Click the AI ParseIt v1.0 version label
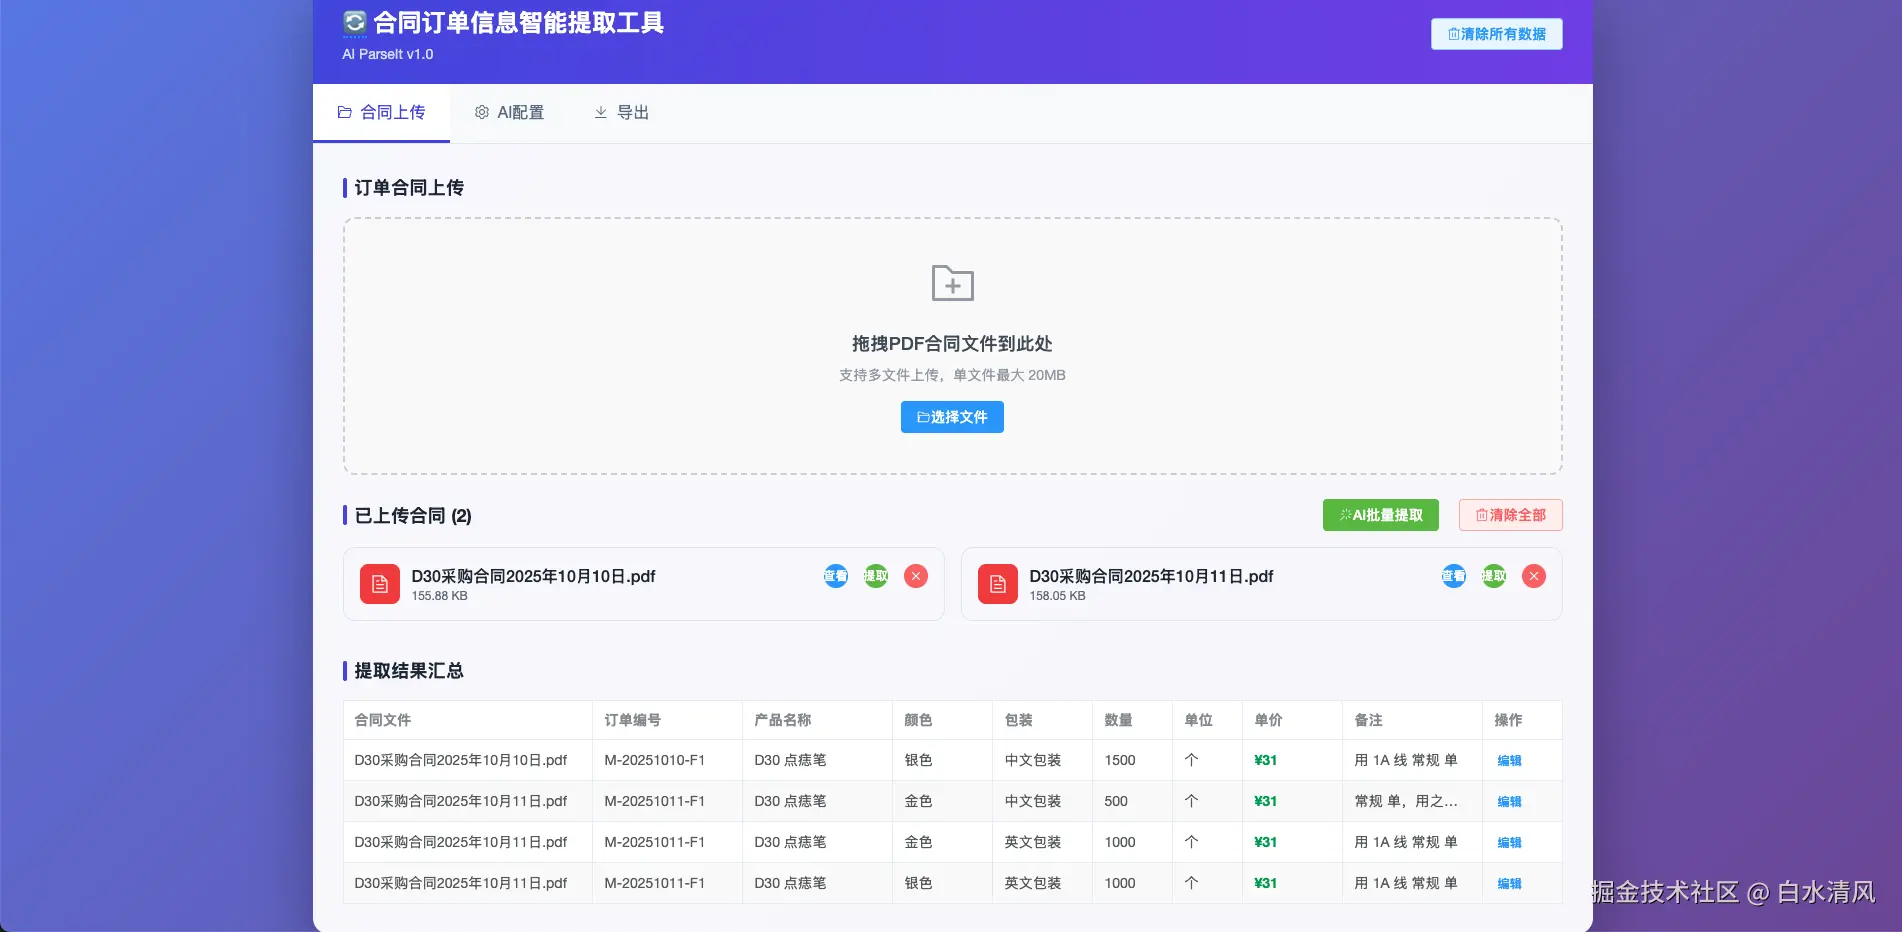Image resolution: width=1902 pixels, height=932 pixels. 388,54
